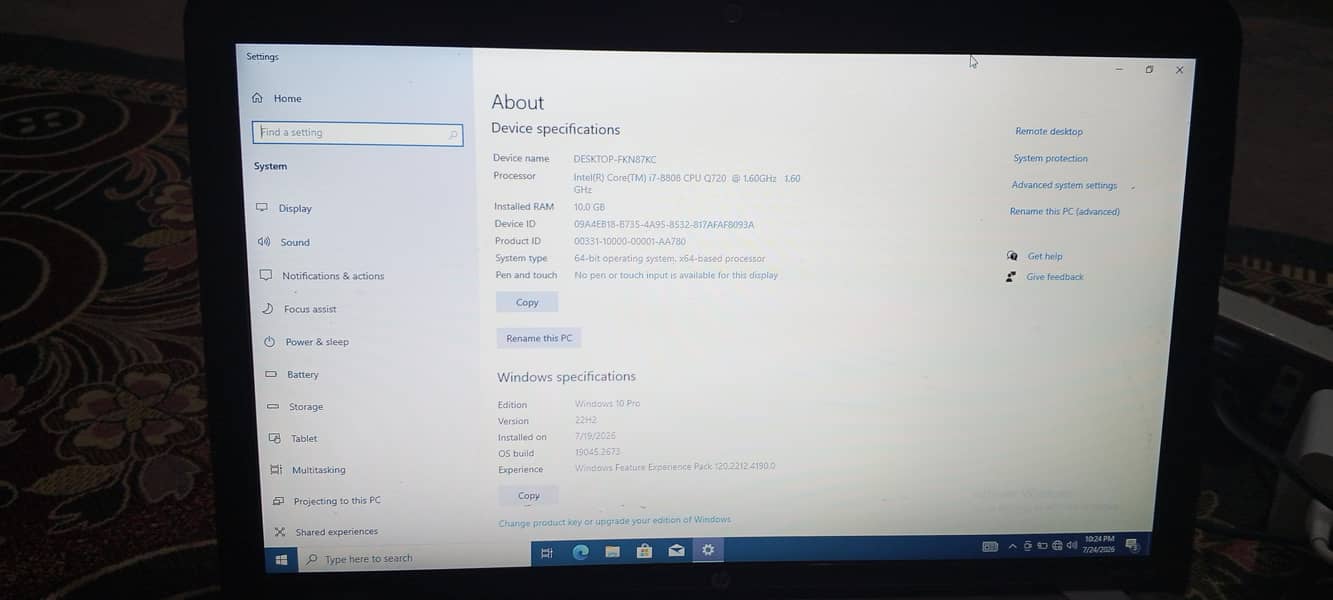Select the Product ID 00331-10000-00001-AA780 value
Image resolution: width=1333 pixels, height=600 pixels.
point(630,241)
